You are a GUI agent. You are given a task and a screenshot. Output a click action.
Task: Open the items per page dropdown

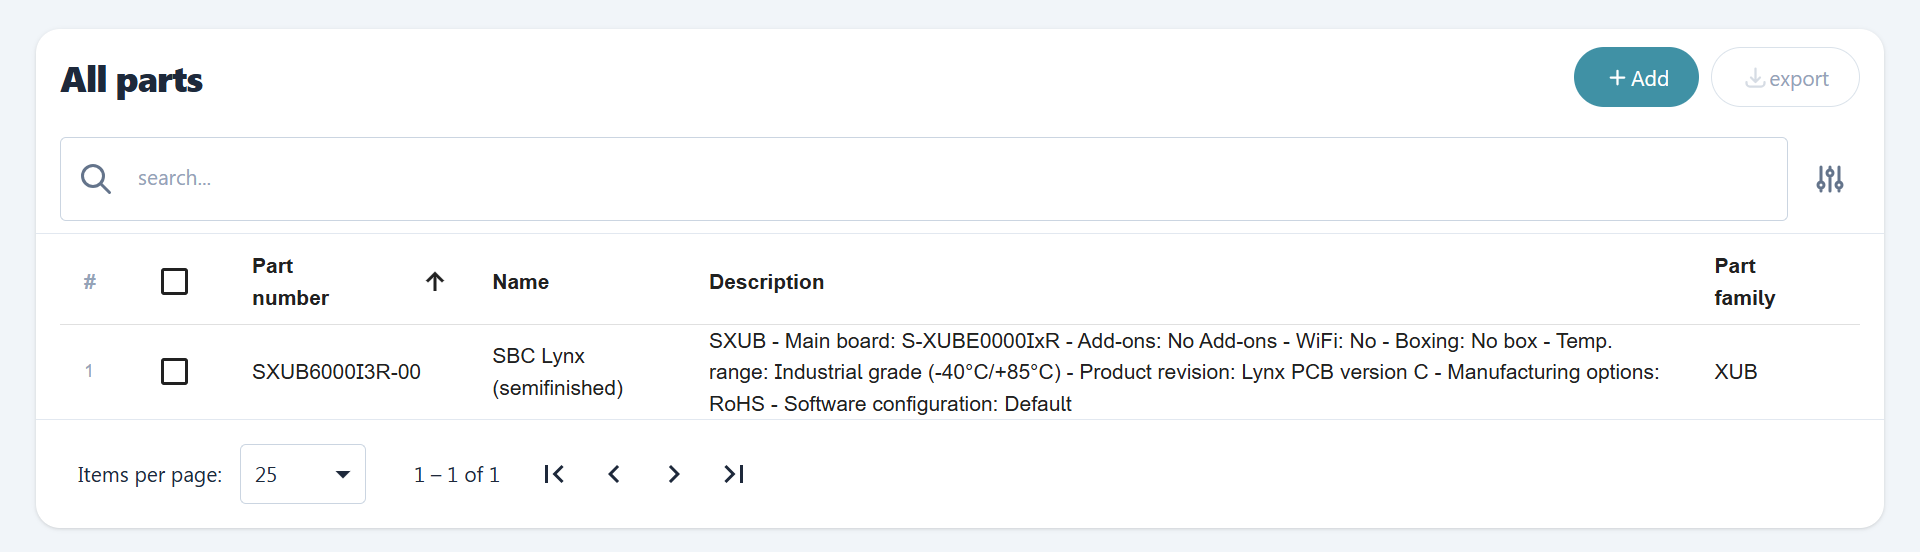click(x=303, y=474)
